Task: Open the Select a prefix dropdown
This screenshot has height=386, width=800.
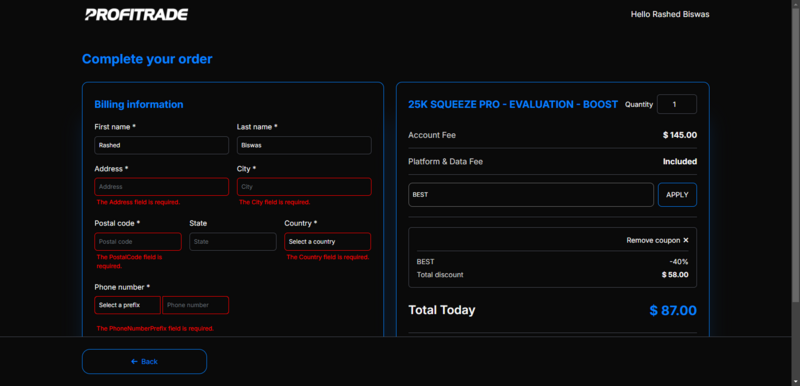Action: tap(128, 305)
